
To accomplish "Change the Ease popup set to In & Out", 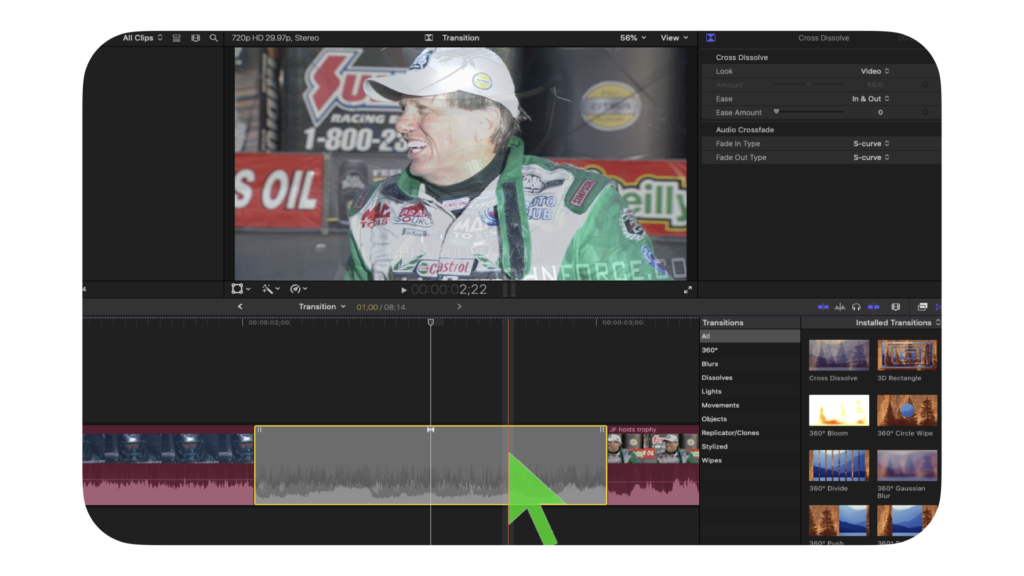I will [871, 99].
